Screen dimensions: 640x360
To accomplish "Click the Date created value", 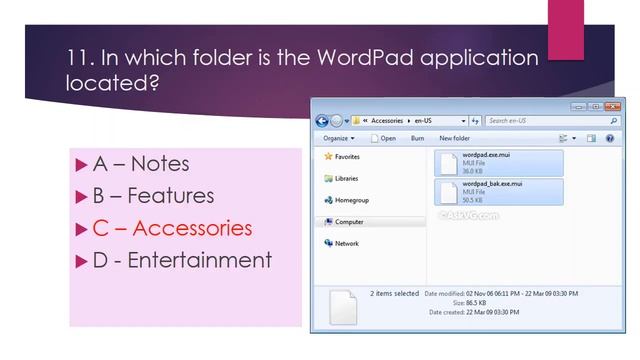I will click(x=493, y=312).
